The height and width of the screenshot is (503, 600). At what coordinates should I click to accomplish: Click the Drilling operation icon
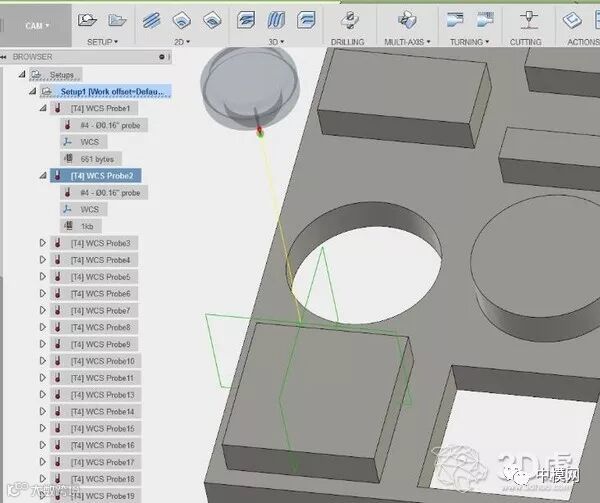pos(349,20)
